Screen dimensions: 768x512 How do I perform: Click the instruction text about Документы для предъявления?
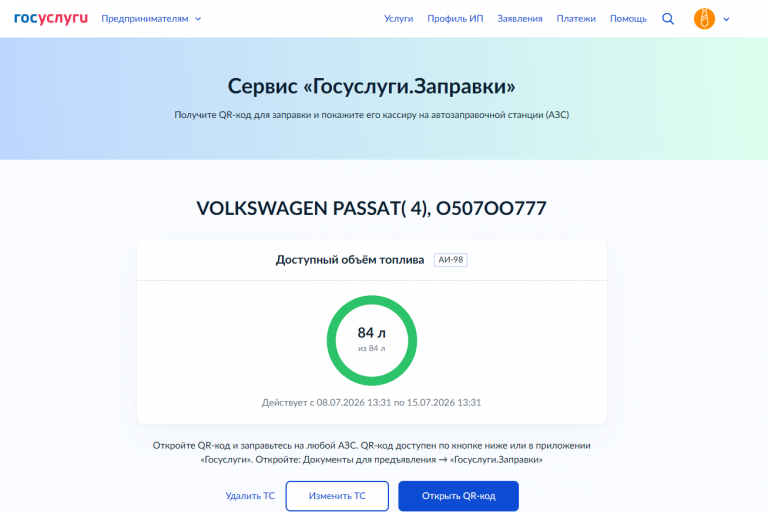372,453
